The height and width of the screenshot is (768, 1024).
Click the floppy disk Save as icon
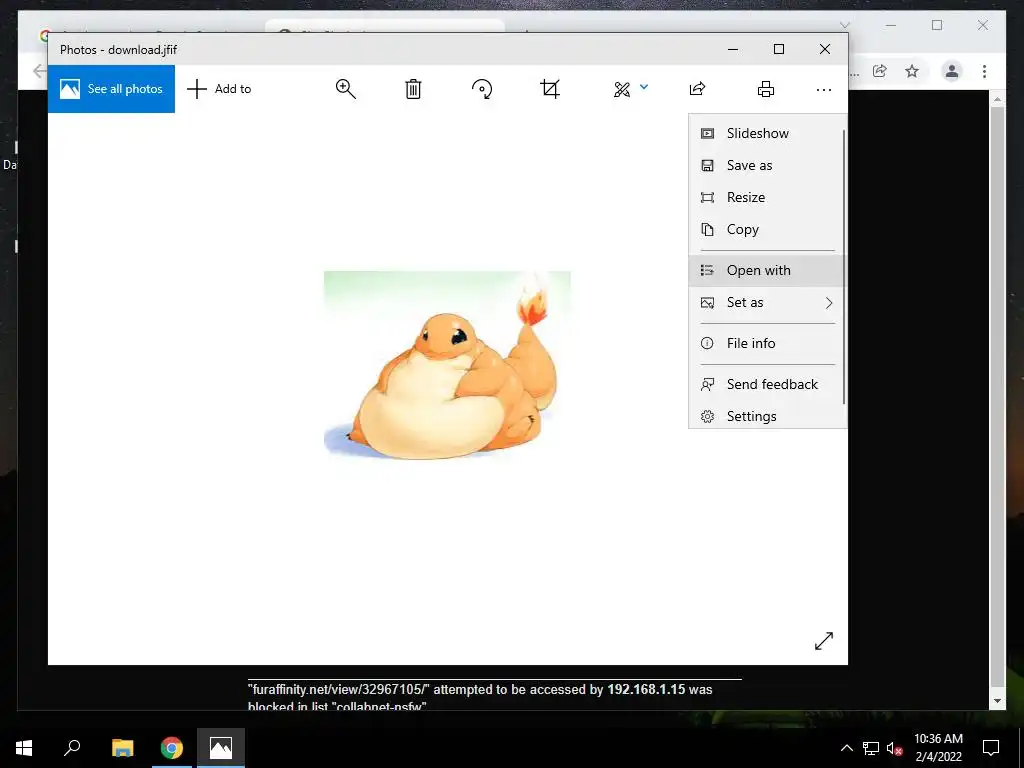pyautogui.click(x=707, y=165)
